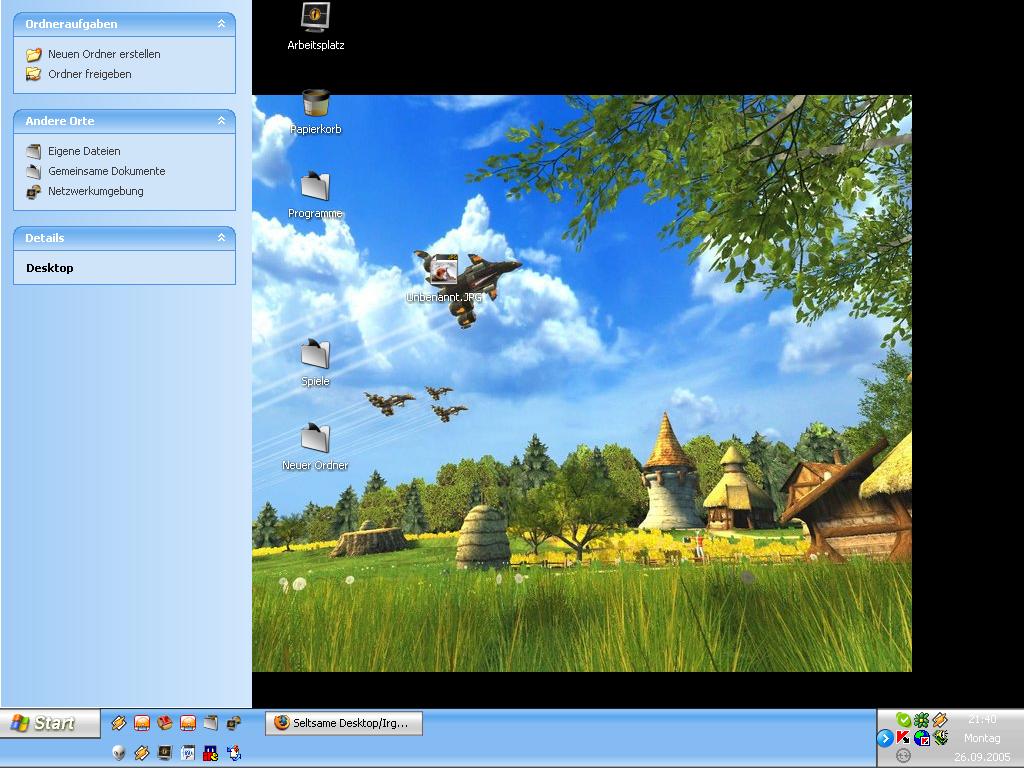Click the gray circular tray icon

click(903, 756)
